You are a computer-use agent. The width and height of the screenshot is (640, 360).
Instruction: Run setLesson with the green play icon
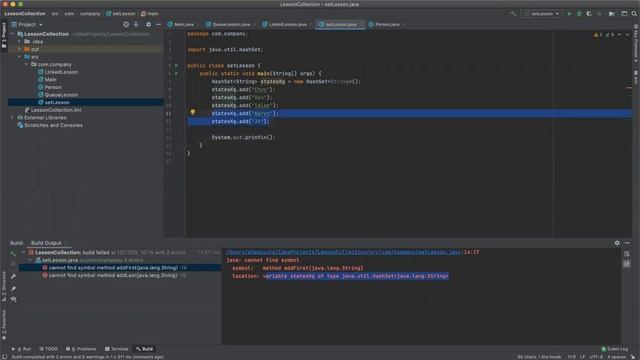point(569,13)
